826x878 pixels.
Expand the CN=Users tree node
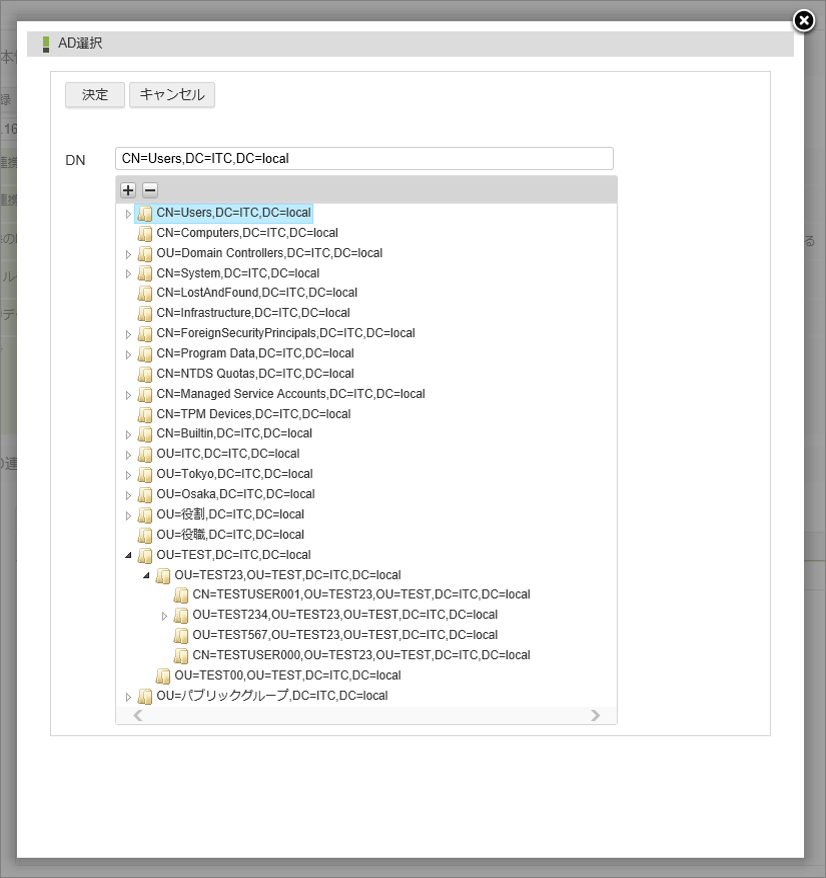128,214
